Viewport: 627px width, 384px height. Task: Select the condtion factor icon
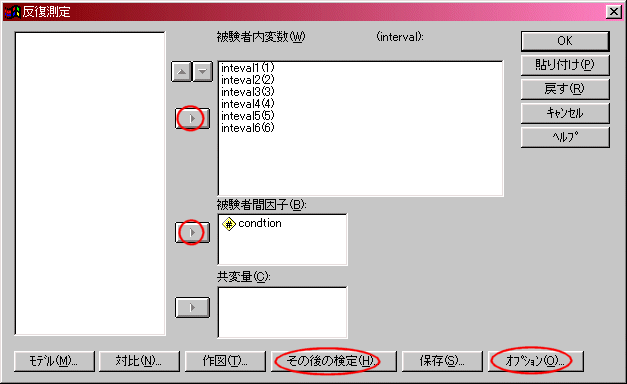tap(229, 224)
